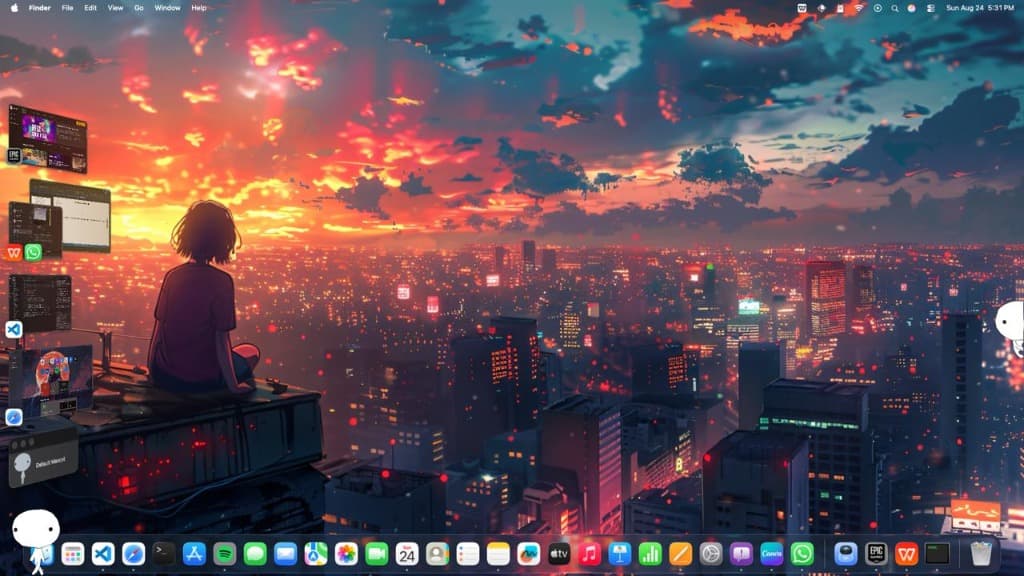Click the white mascot character on right edge

(x=1010, y=327)
